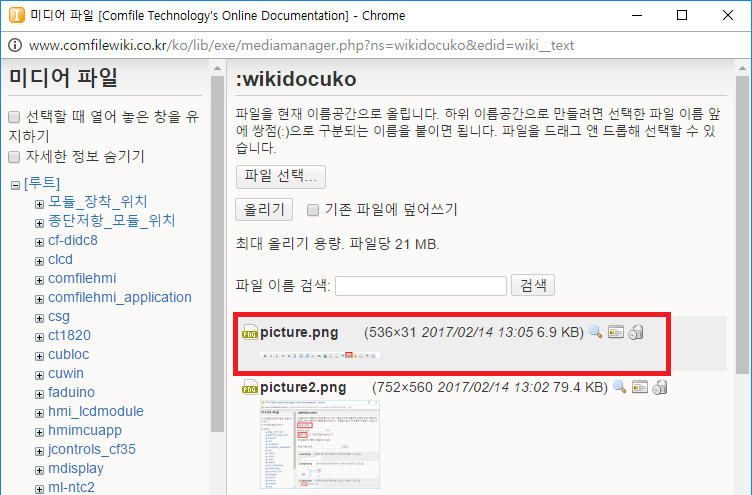Screen dimensions: 752x495
Task: Click the 파일 이름 검색 input field
Action: [x=421, y=285]
